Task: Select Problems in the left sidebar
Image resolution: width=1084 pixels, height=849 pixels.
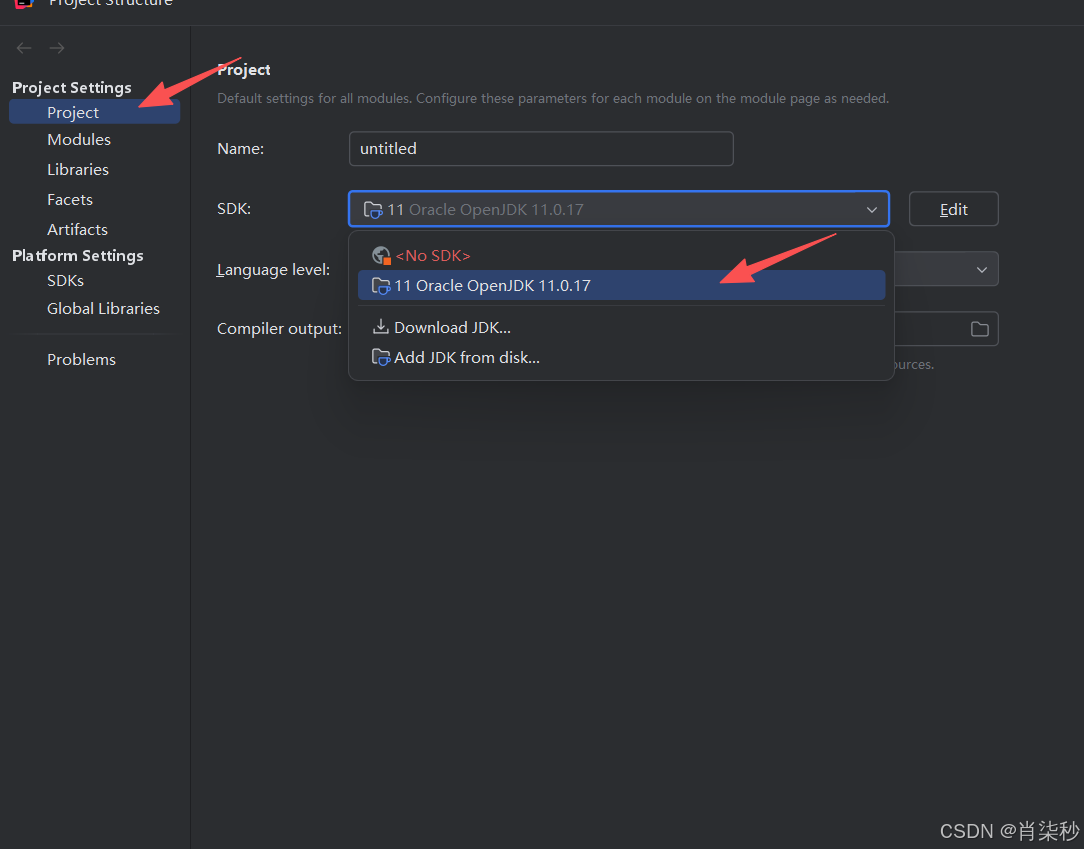Action: pos(81,359)
